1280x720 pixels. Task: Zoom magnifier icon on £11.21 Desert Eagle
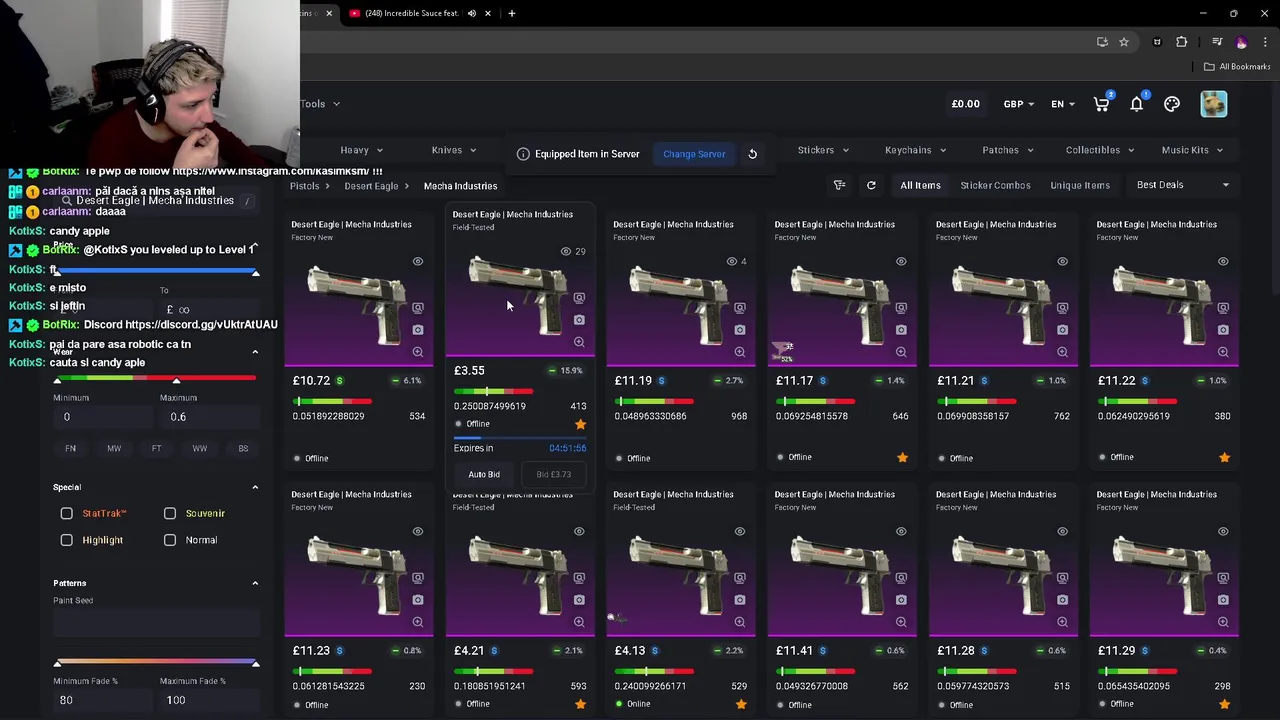1062,352
